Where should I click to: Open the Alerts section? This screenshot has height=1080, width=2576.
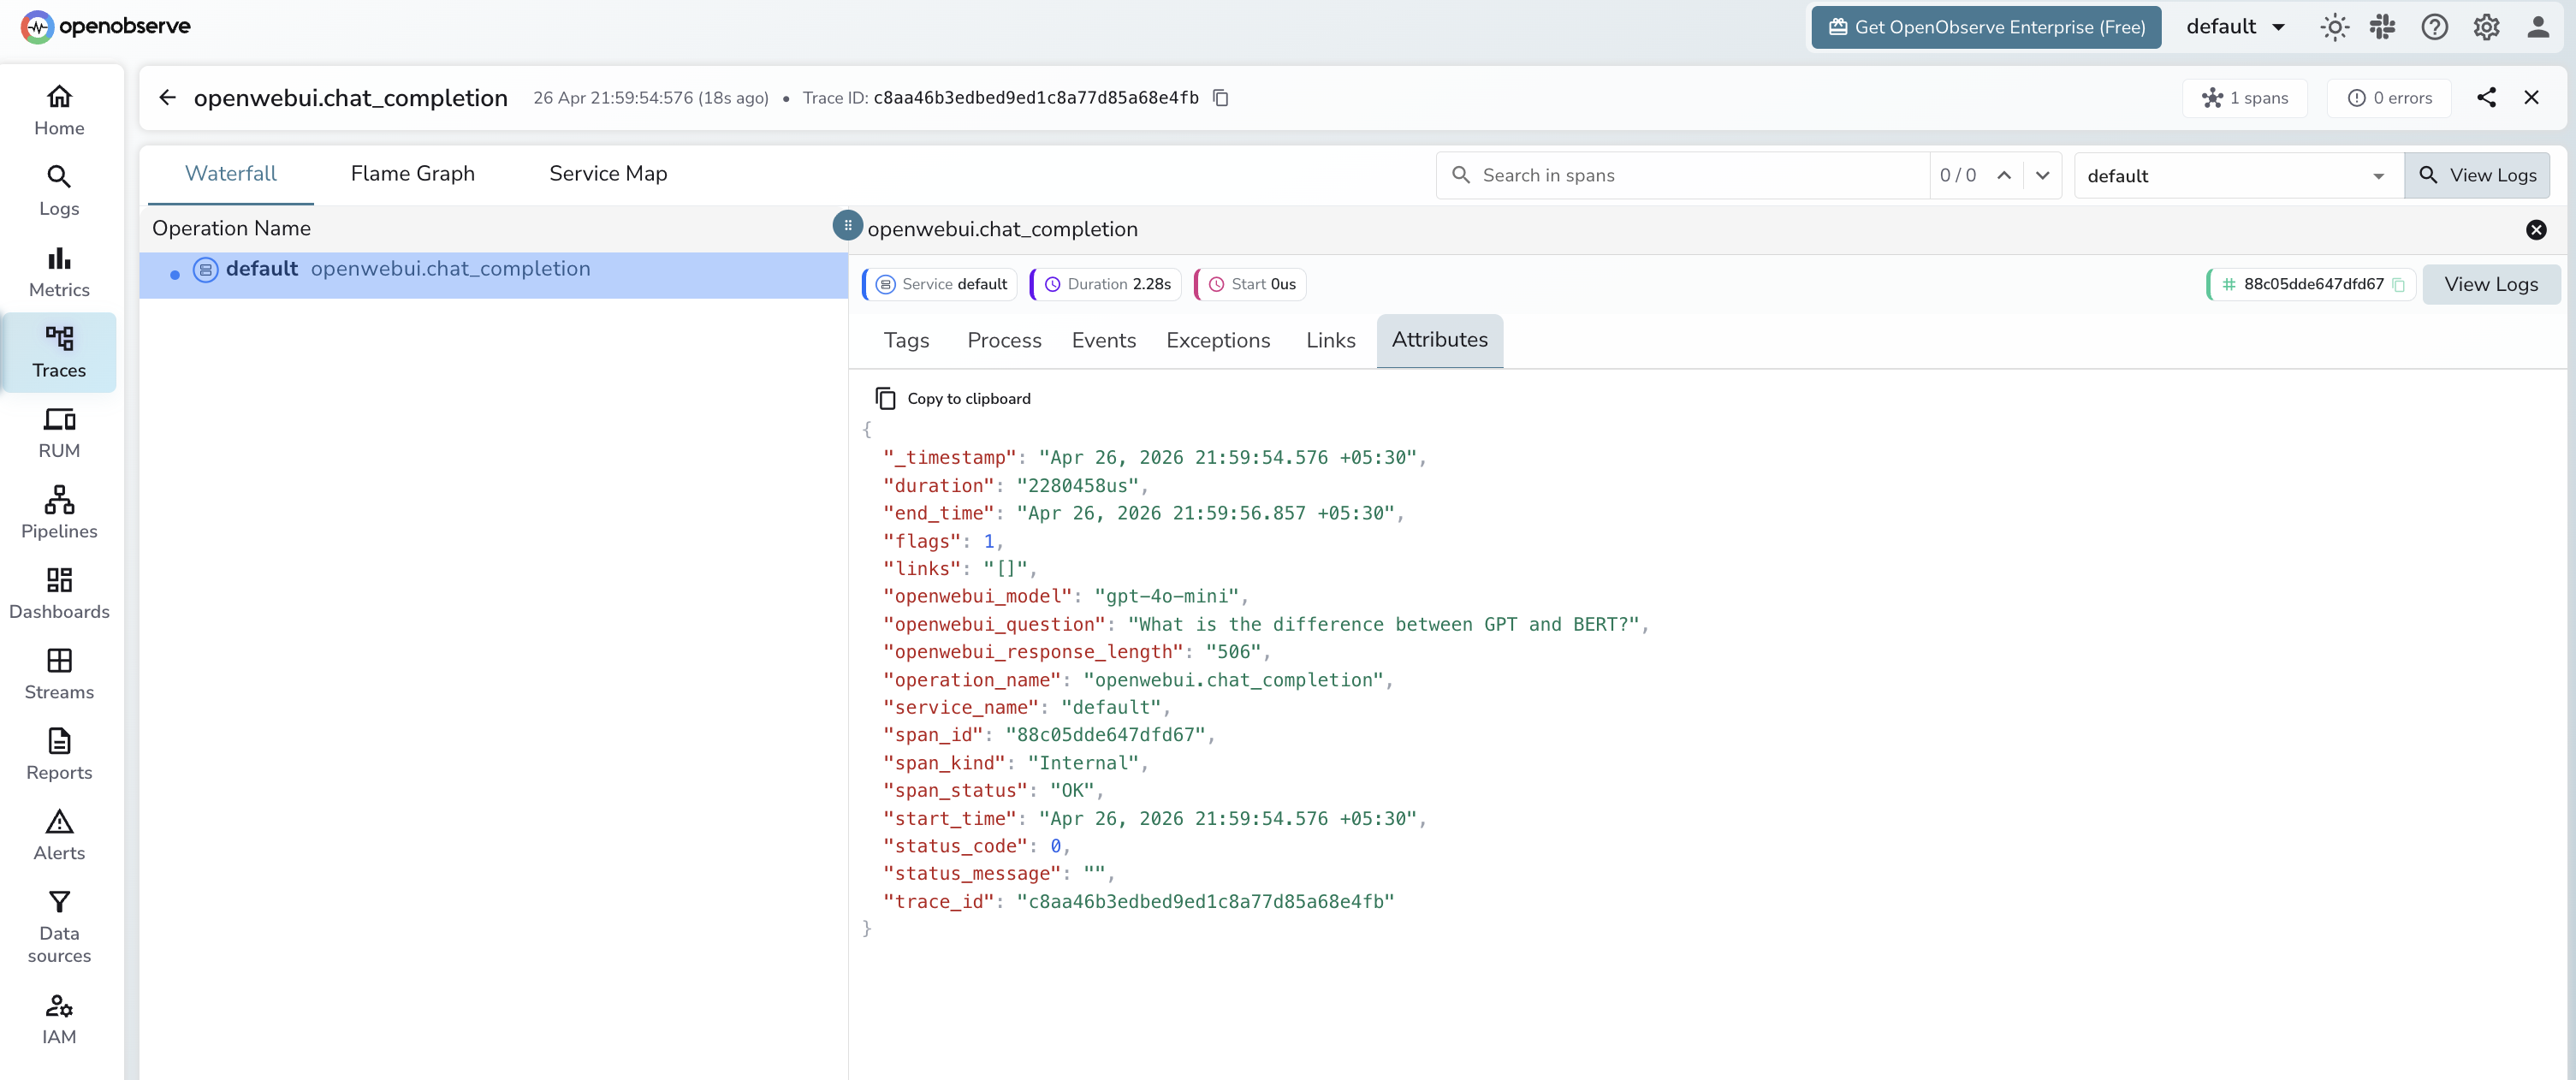pyautogui.click(x=59, y=833)
